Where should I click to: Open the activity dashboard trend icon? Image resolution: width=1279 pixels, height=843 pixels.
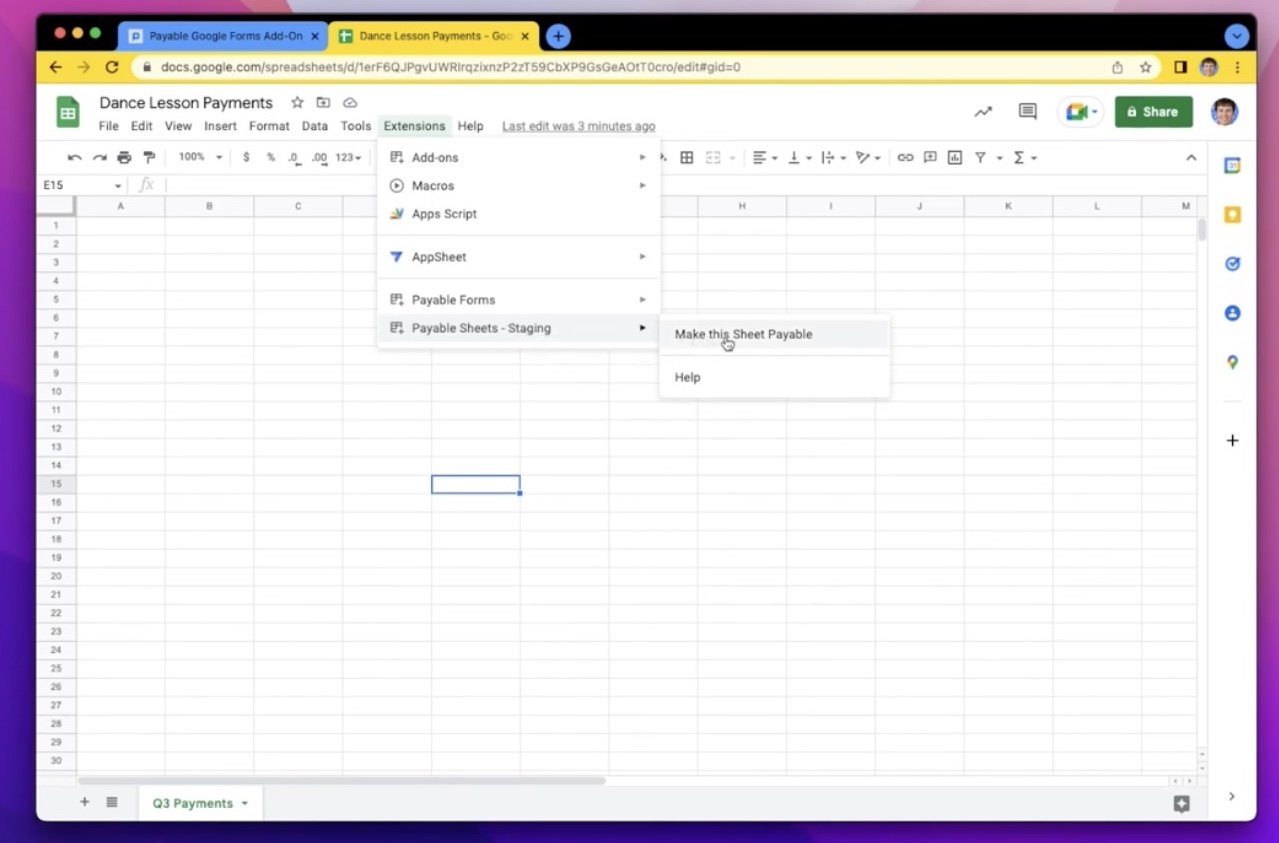point(983,111)
